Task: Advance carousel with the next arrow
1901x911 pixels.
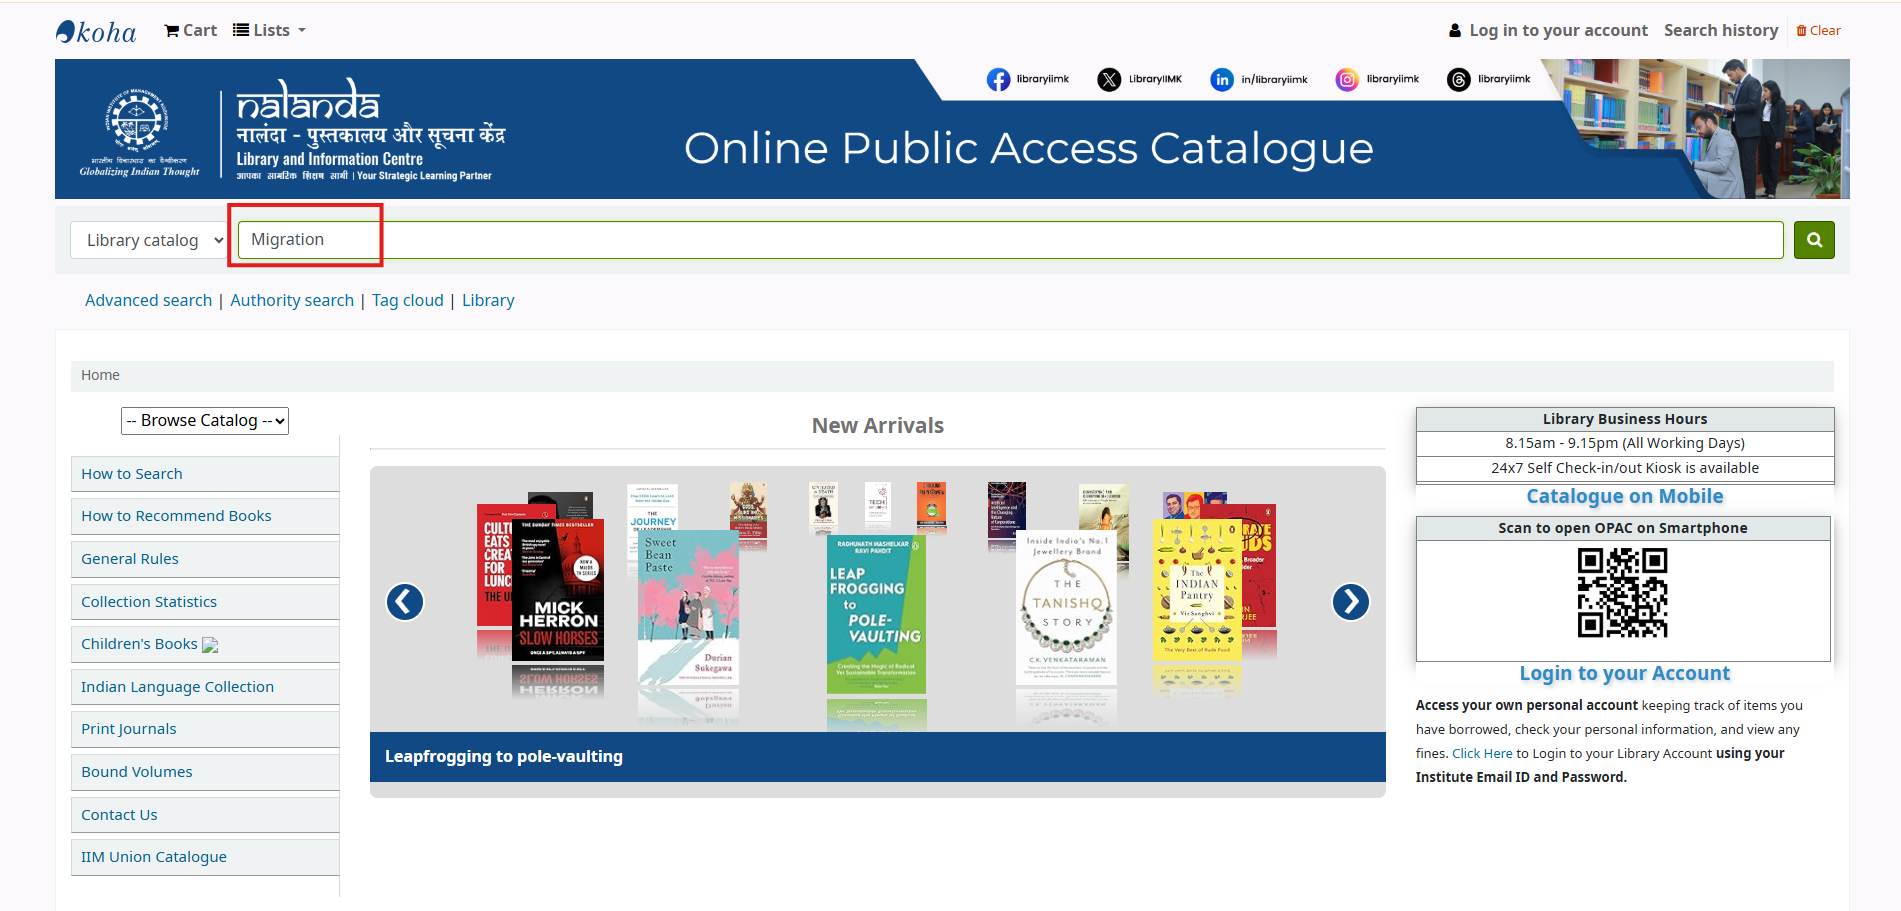Action: (1350, 602)
